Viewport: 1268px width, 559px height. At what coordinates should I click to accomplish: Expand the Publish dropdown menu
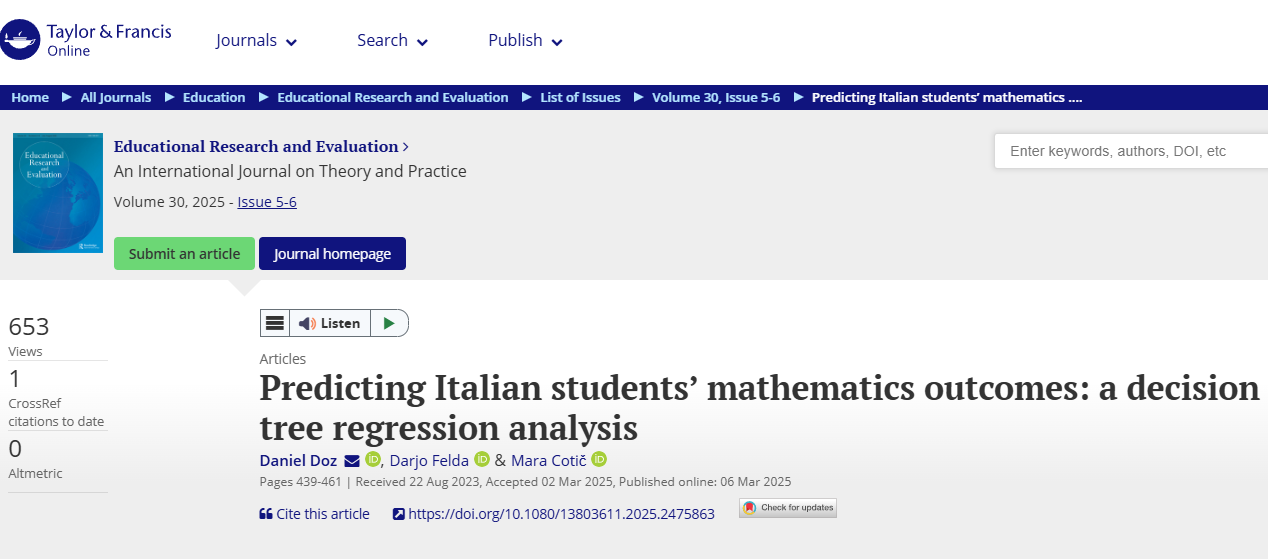pyautogui.click(x=526, y=41)
